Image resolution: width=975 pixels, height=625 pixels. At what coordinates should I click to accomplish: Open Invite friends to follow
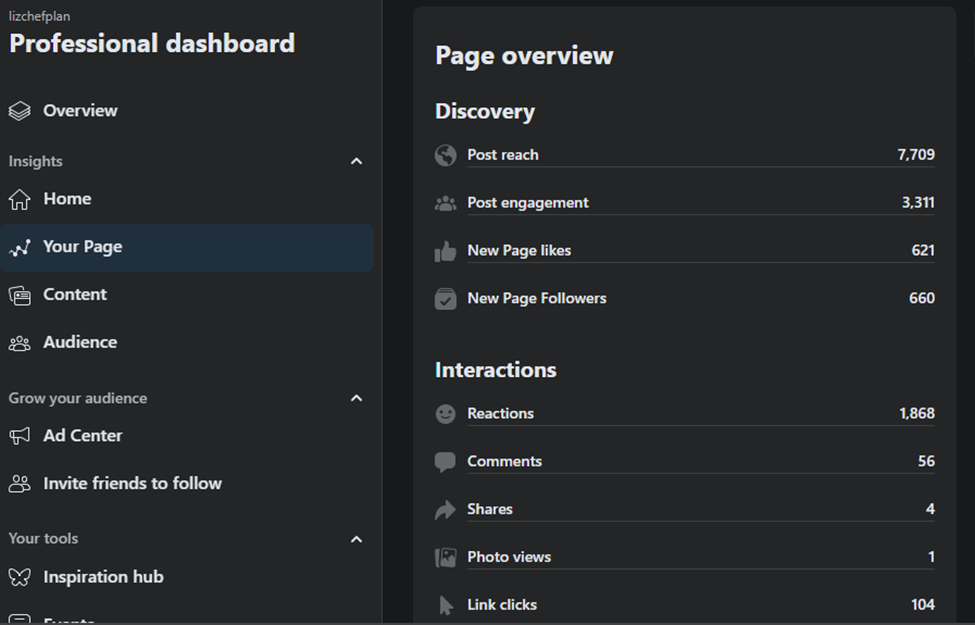132,484
